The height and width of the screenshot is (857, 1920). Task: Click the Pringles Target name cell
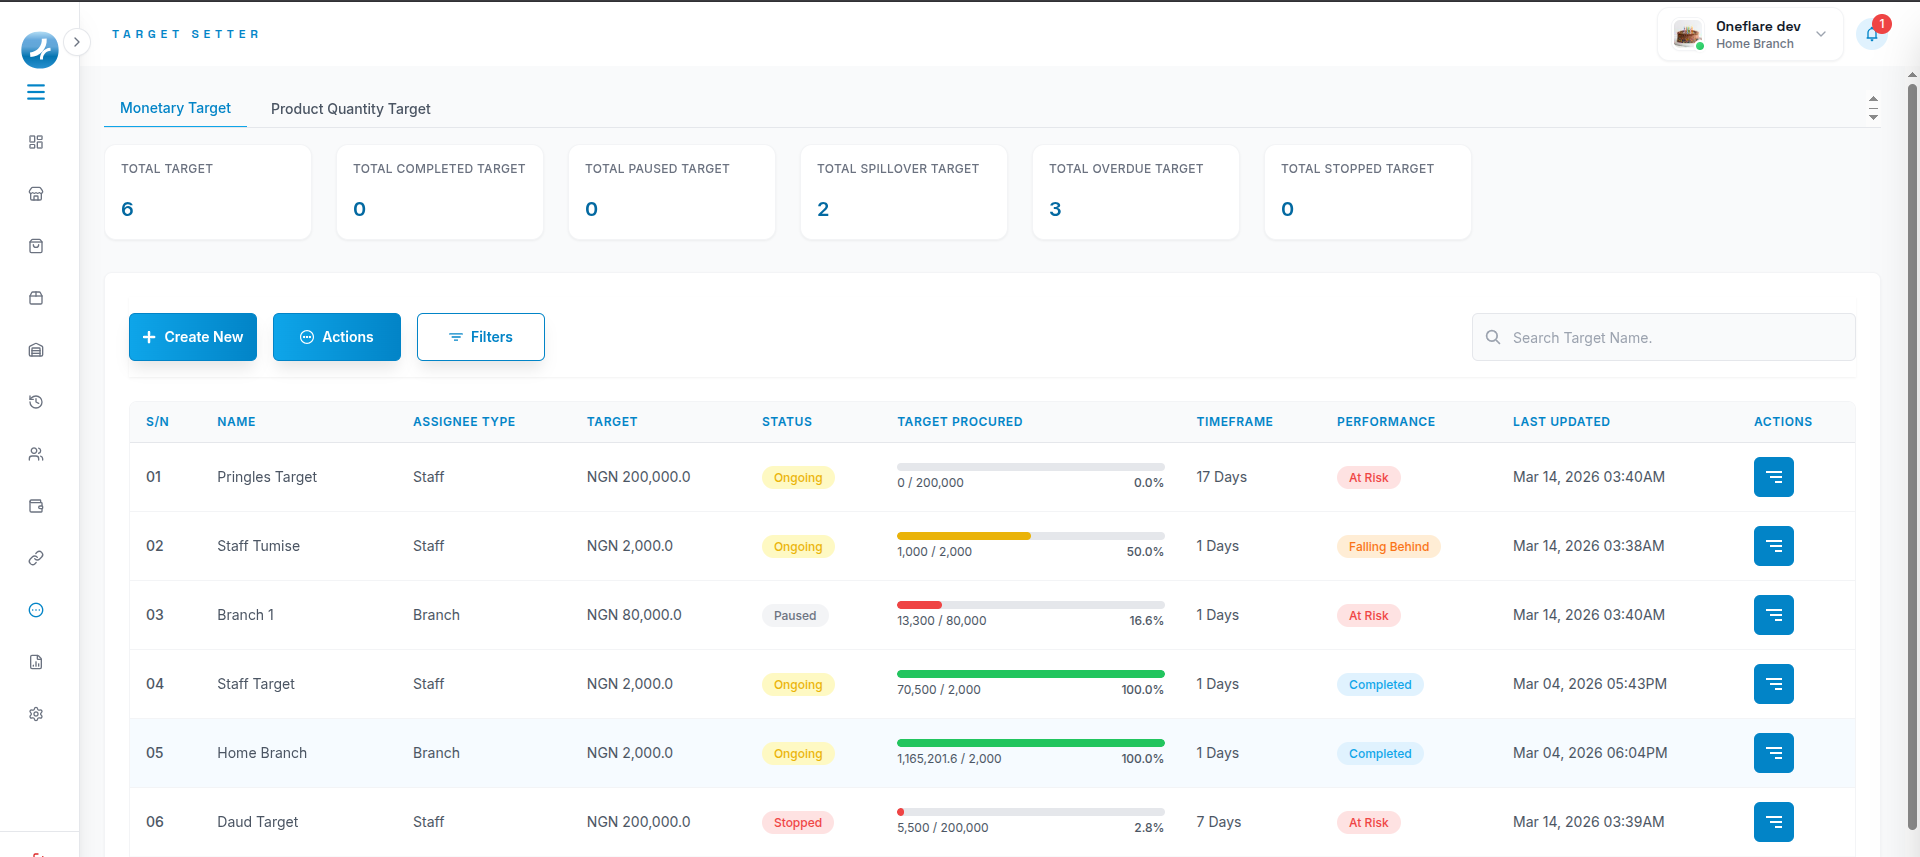tap(267, 477)
